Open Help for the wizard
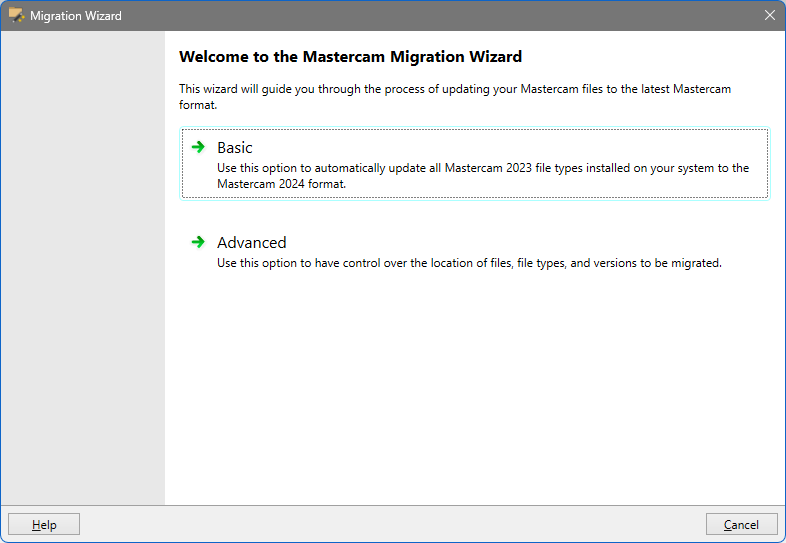786x543 pixels. [x=44, y=524]
